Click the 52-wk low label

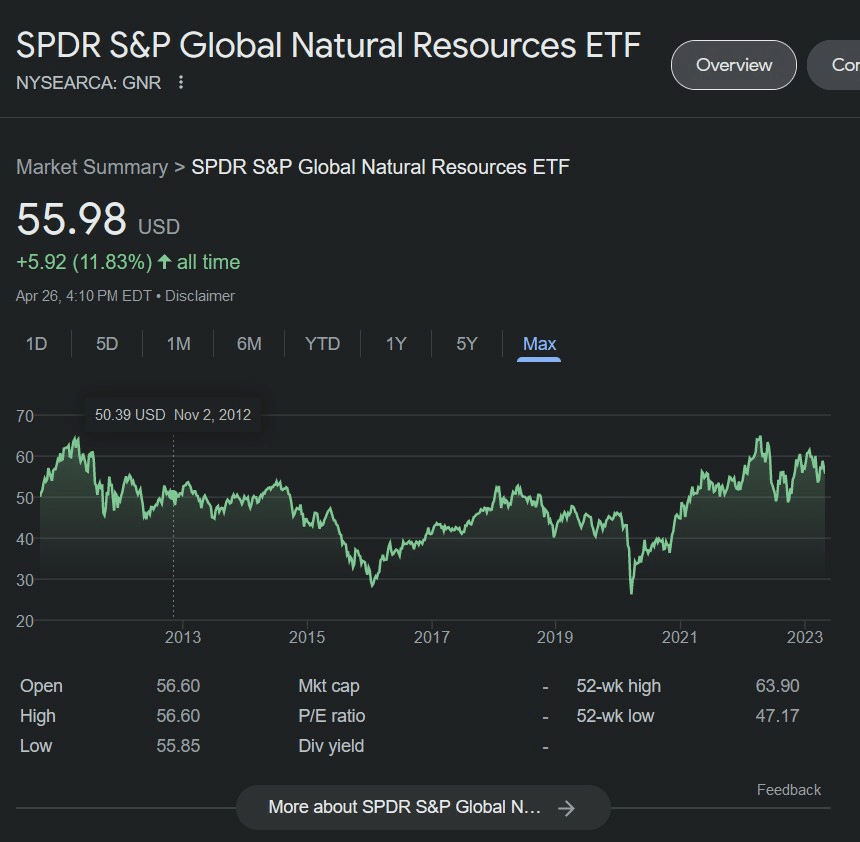coord(615,716)
